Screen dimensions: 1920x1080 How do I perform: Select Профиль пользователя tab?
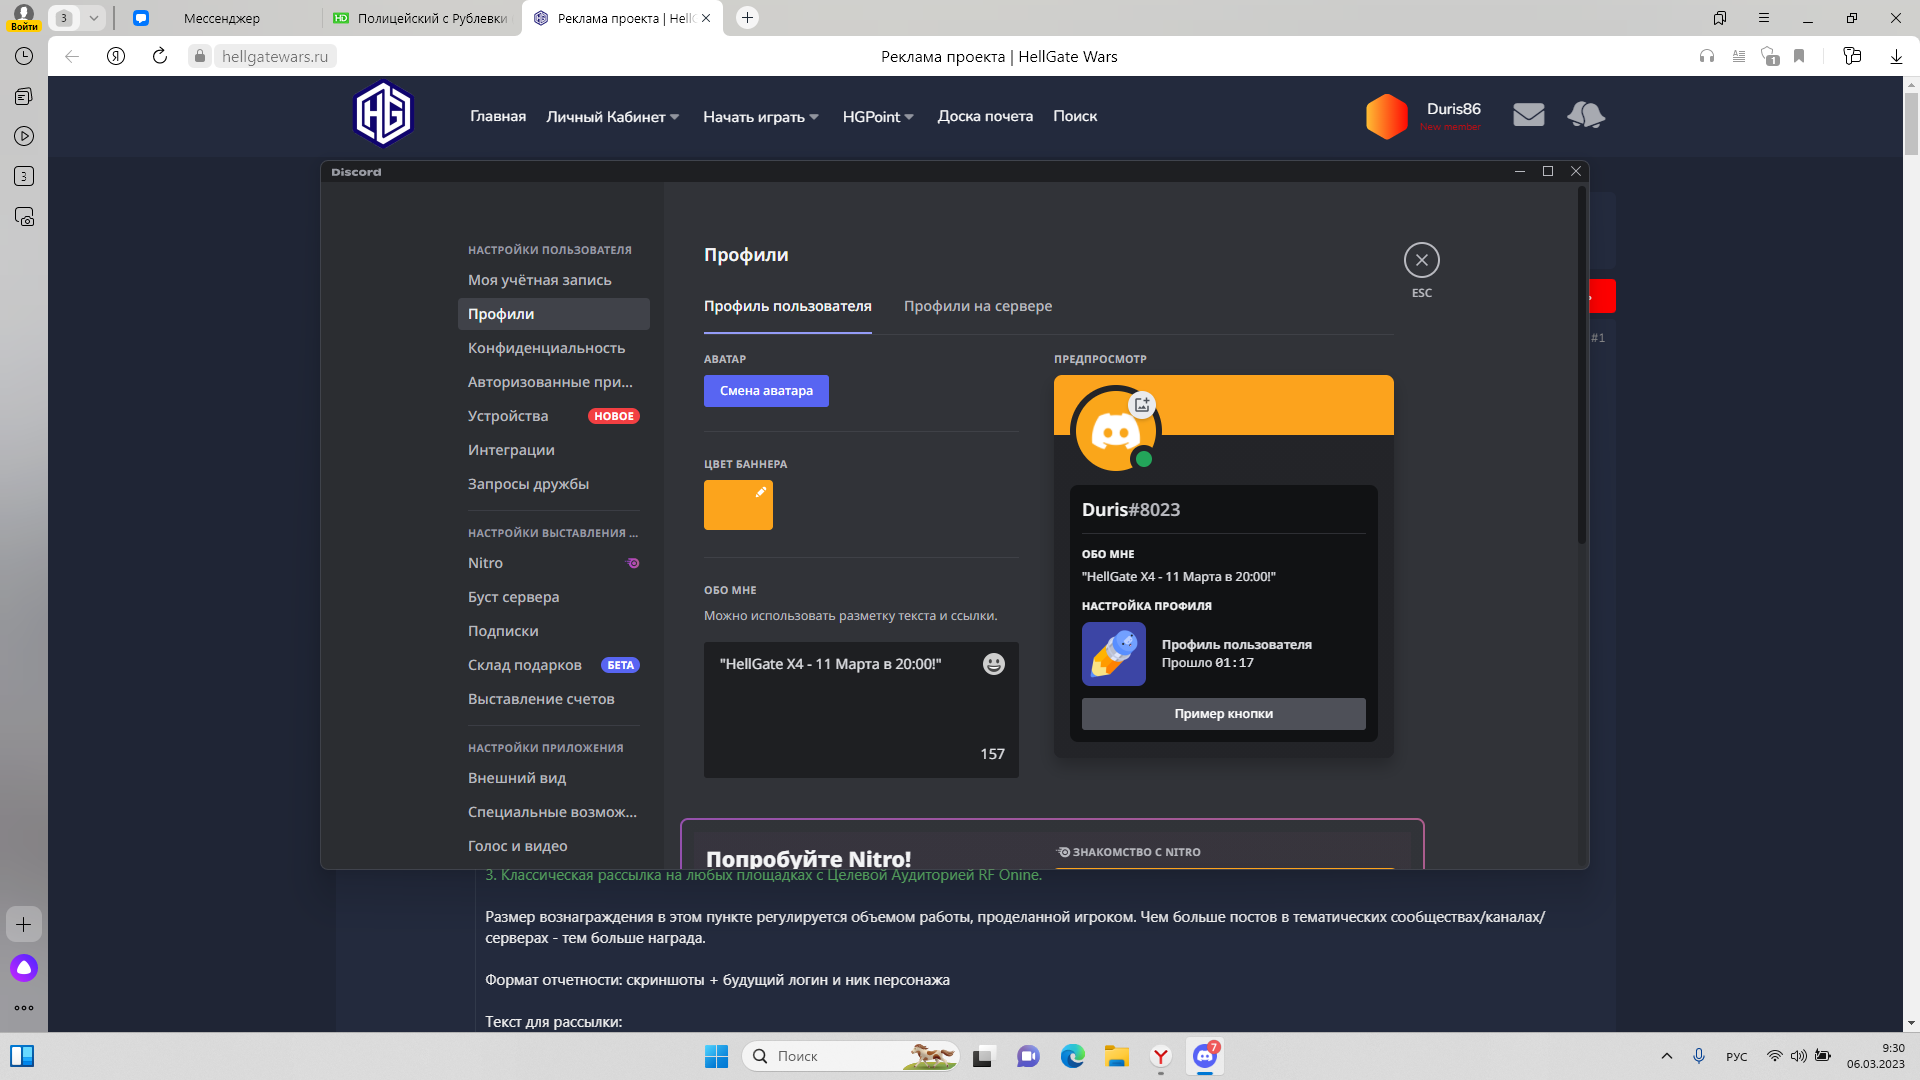click(x=788, y=306)
